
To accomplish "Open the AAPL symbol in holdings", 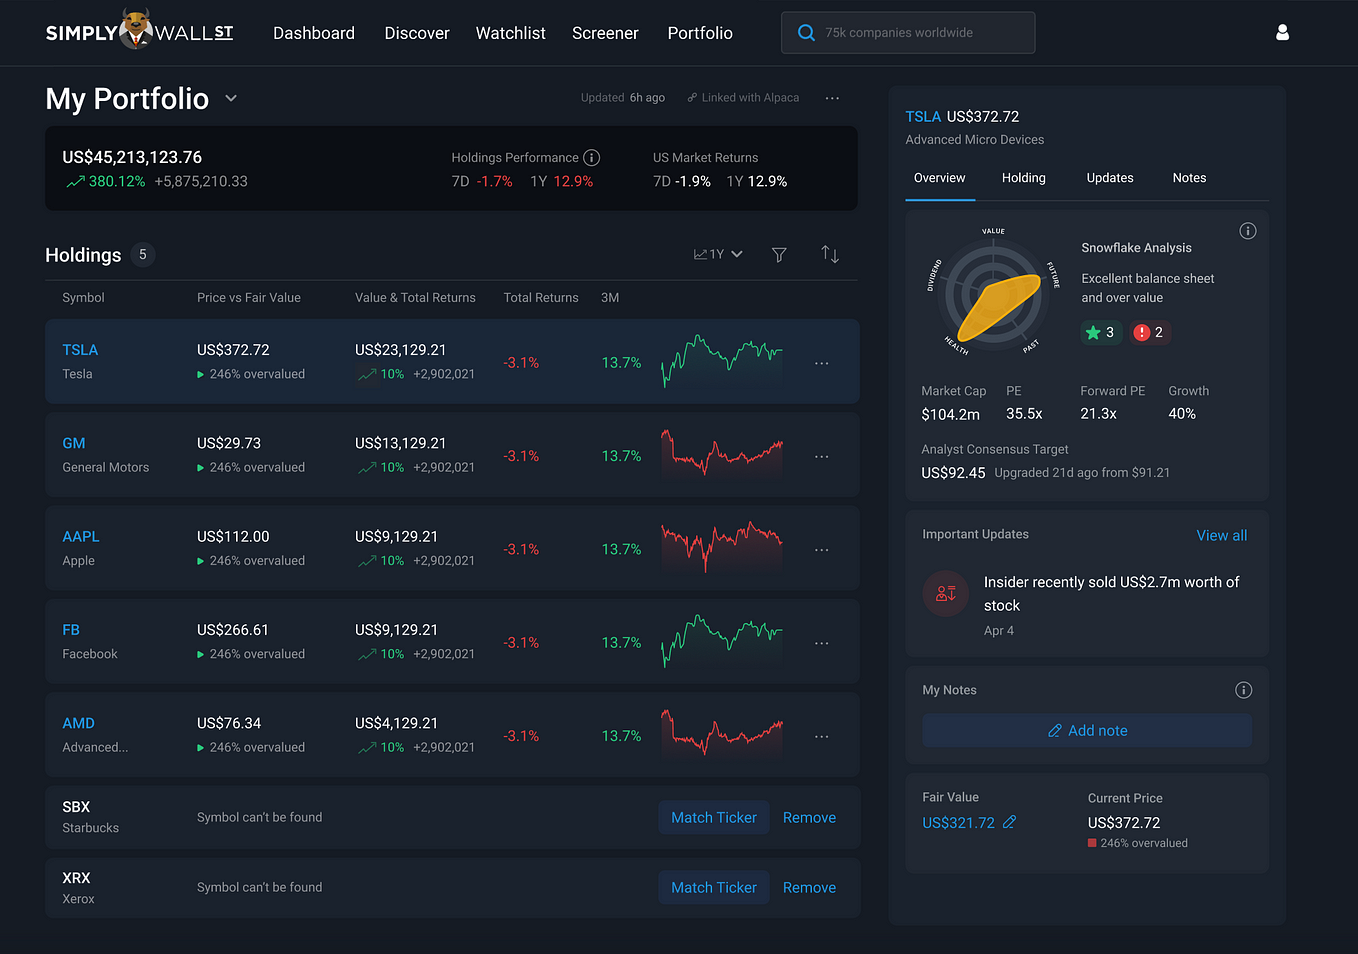I will click(x=81, y=537).
